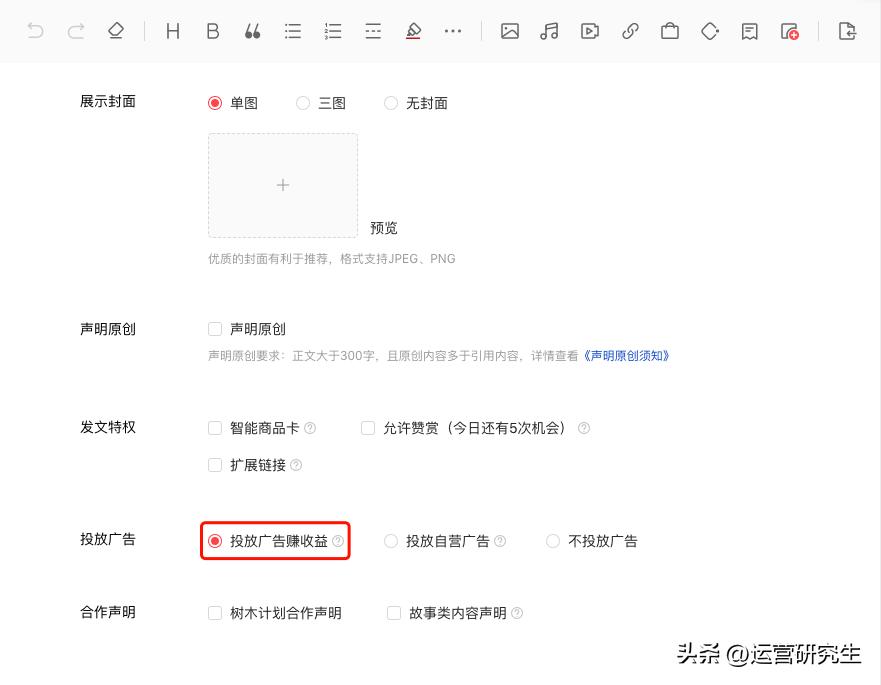Select the 三图 cover radio option
The image size is (881, 685).
[x=302, y=102]
